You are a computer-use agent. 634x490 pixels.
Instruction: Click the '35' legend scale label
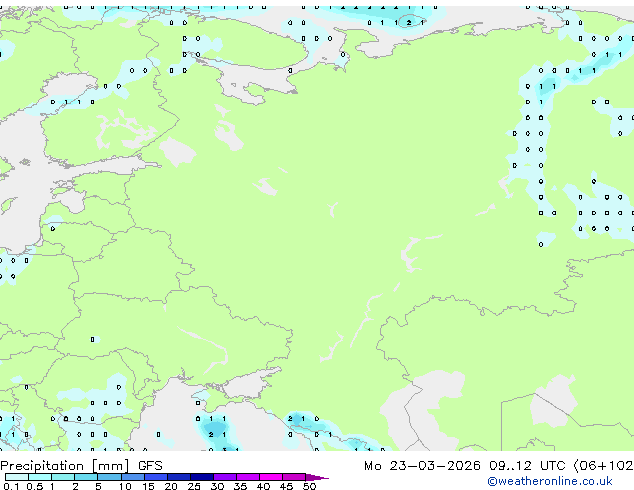click(x=240, y=486)
